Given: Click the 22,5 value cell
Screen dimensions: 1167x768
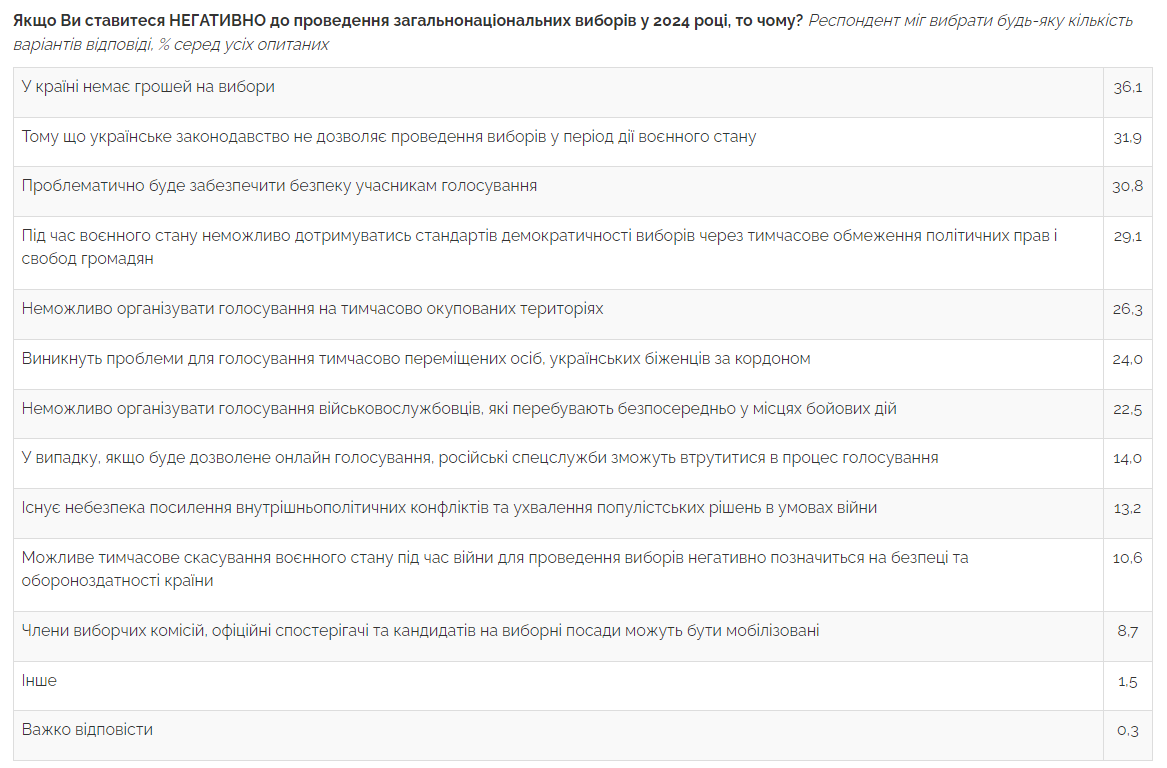Looking at the screenshot, I should 1127,409.
